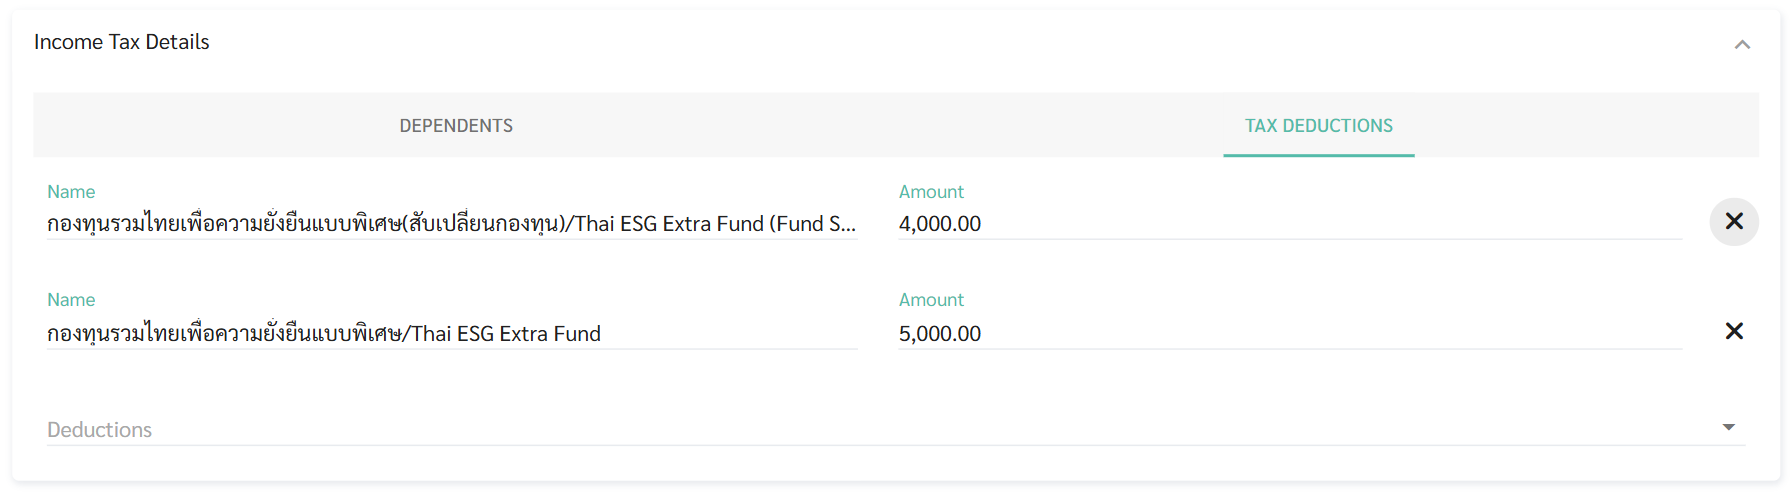Click Name label above first deduction
1792x498 pixels.
pyautogui.click(x=71, y=191)
